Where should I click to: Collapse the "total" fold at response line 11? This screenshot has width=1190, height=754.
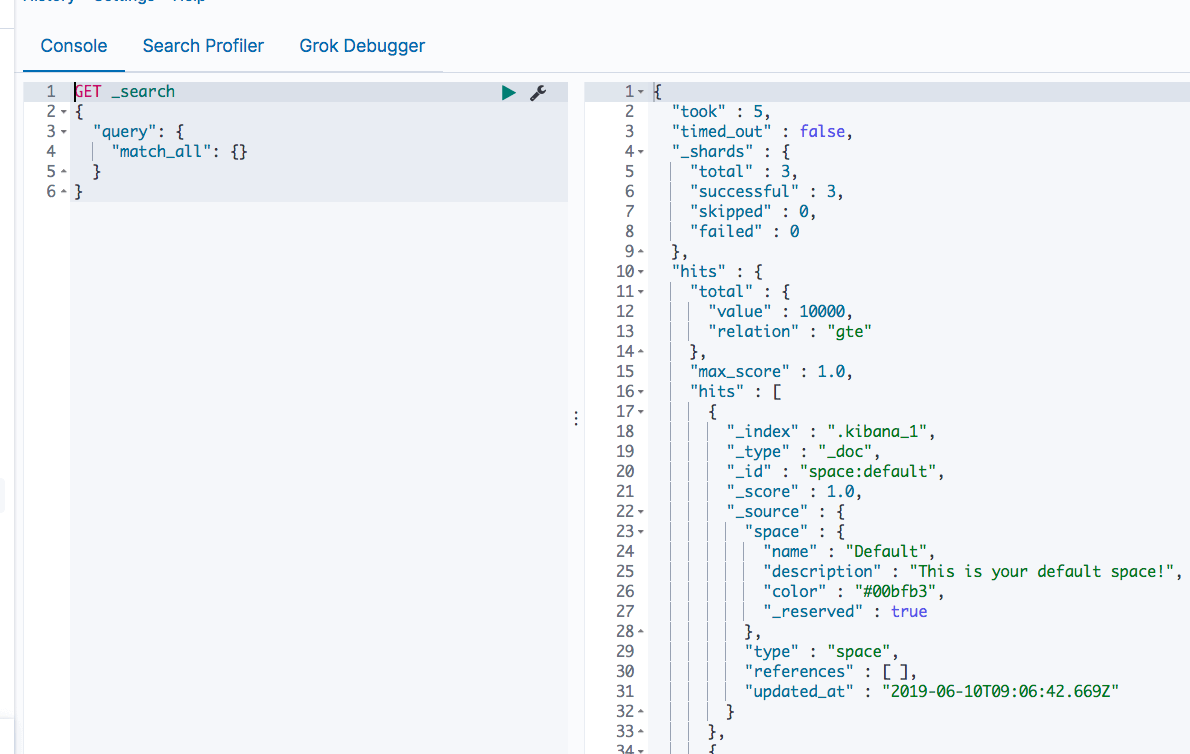(641, 292)
